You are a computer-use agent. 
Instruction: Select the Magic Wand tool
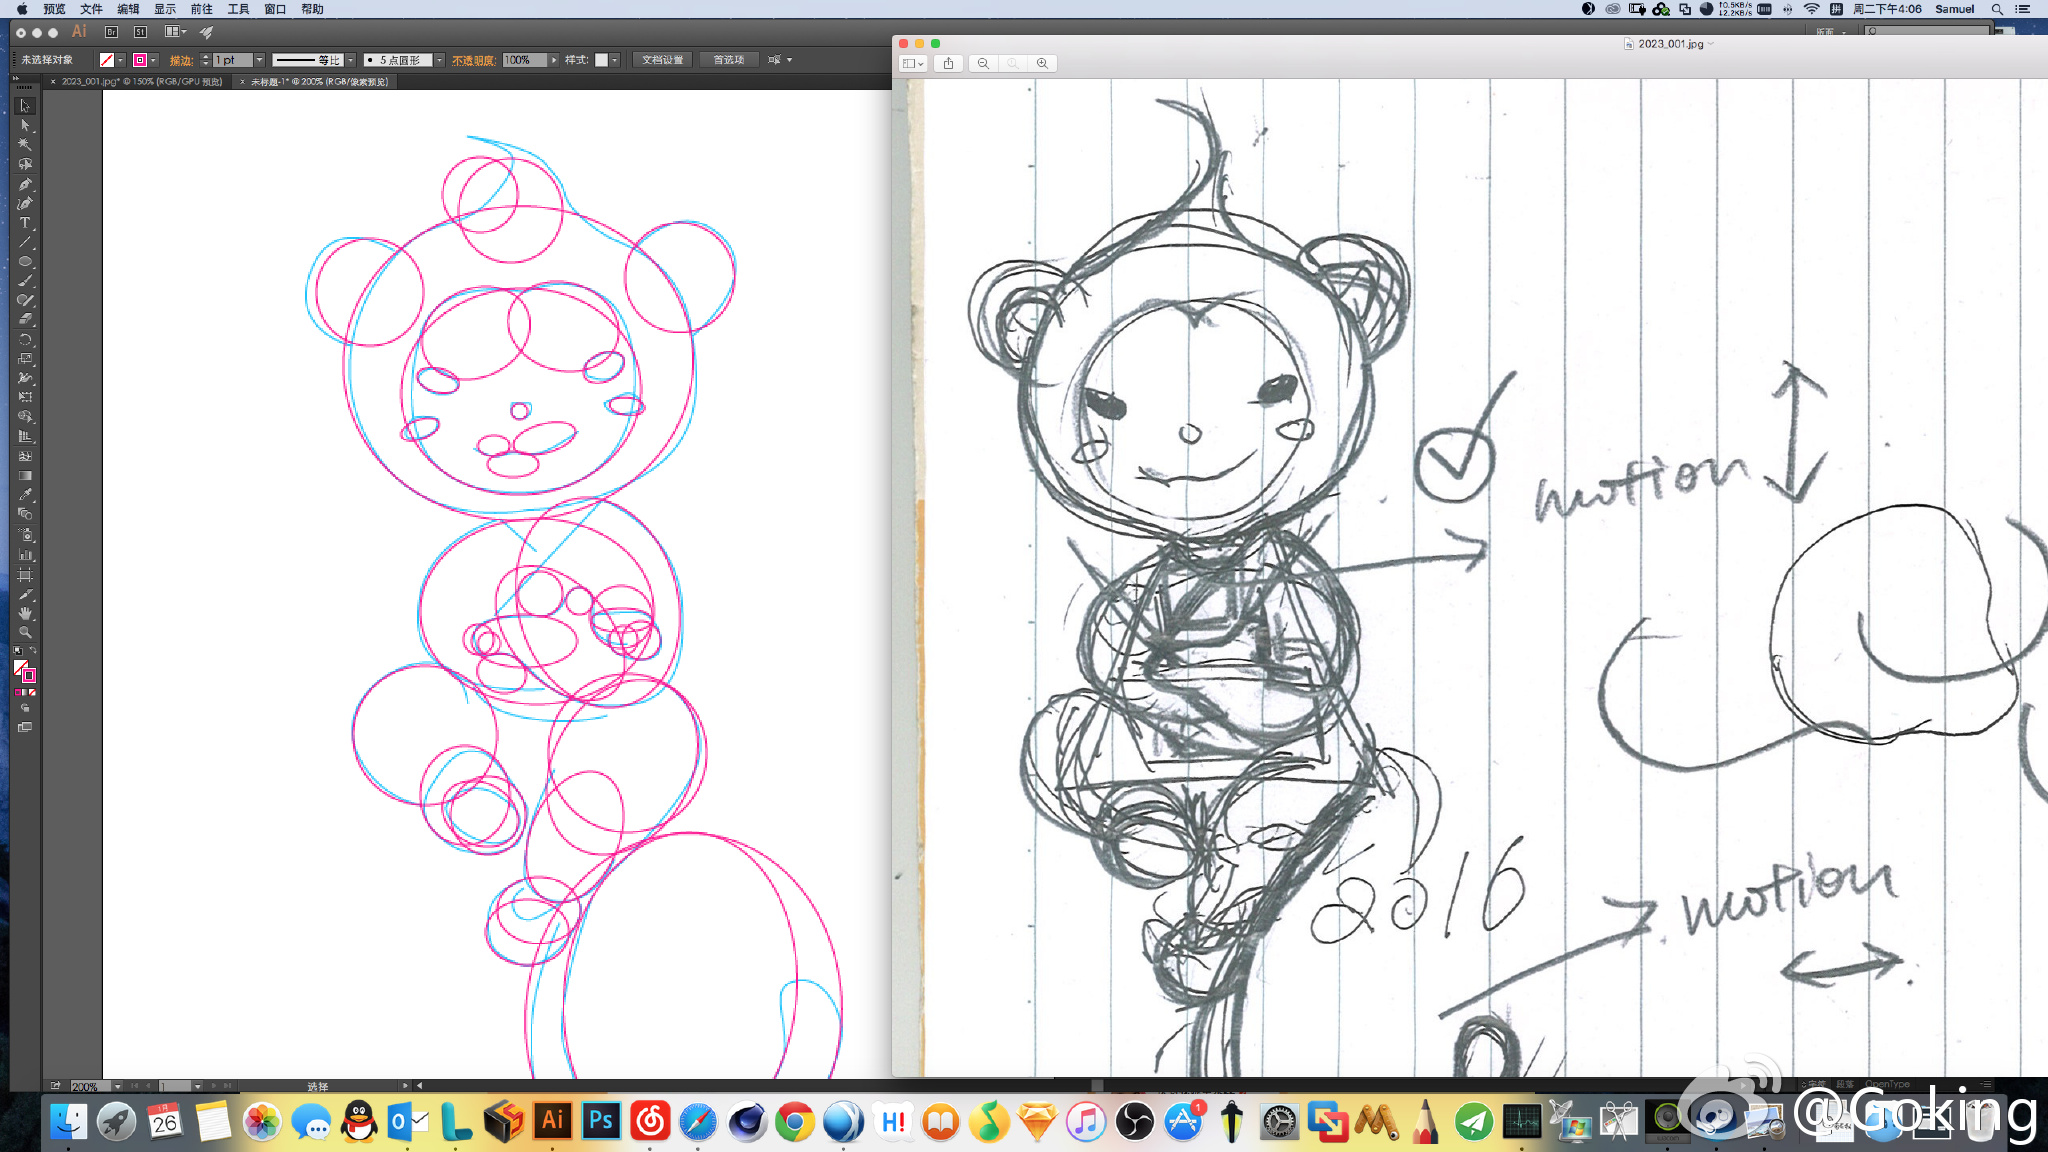click(x=25, y=145)
